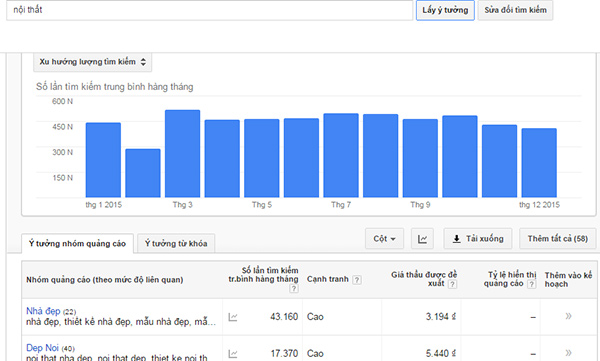The width and height of the screenshot is (600, 361).
Task: Click the 'nội thất' search input field
Action: point(209,10)
